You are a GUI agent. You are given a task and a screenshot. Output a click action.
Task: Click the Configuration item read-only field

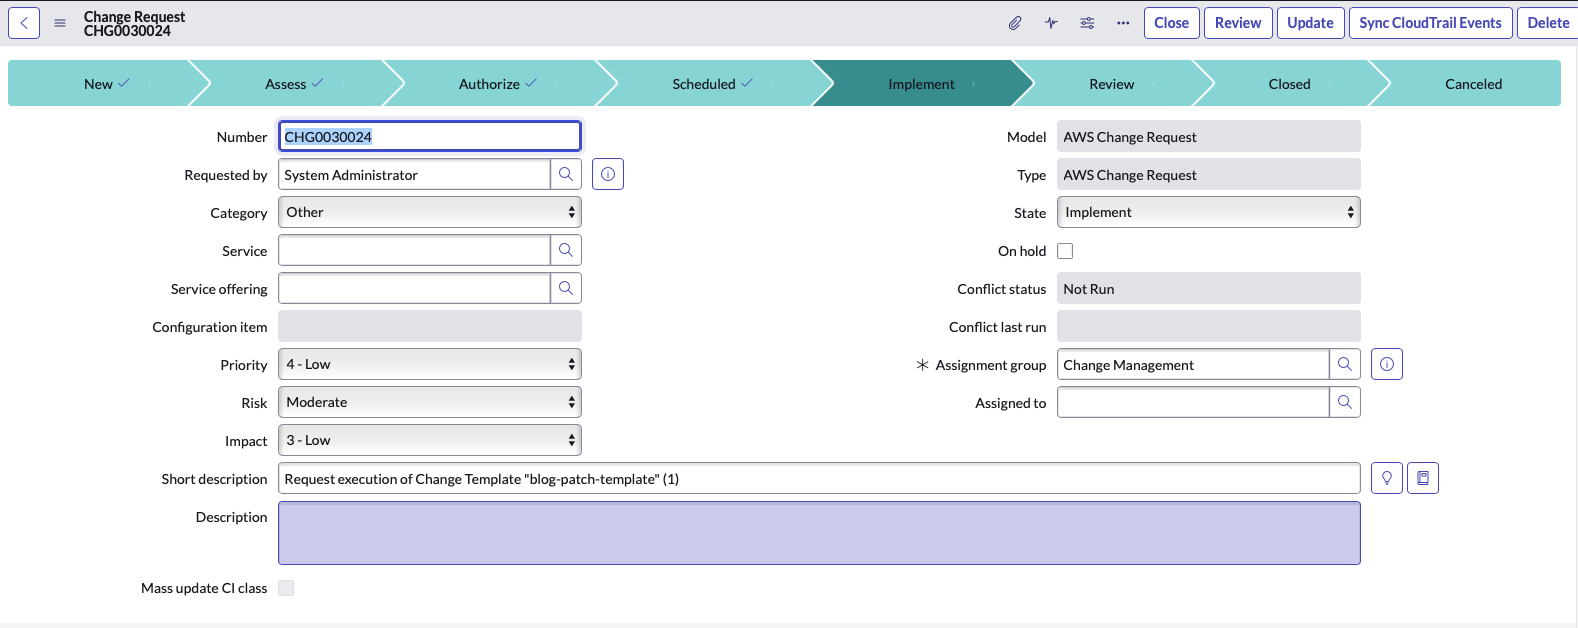(x=430, y=326)
